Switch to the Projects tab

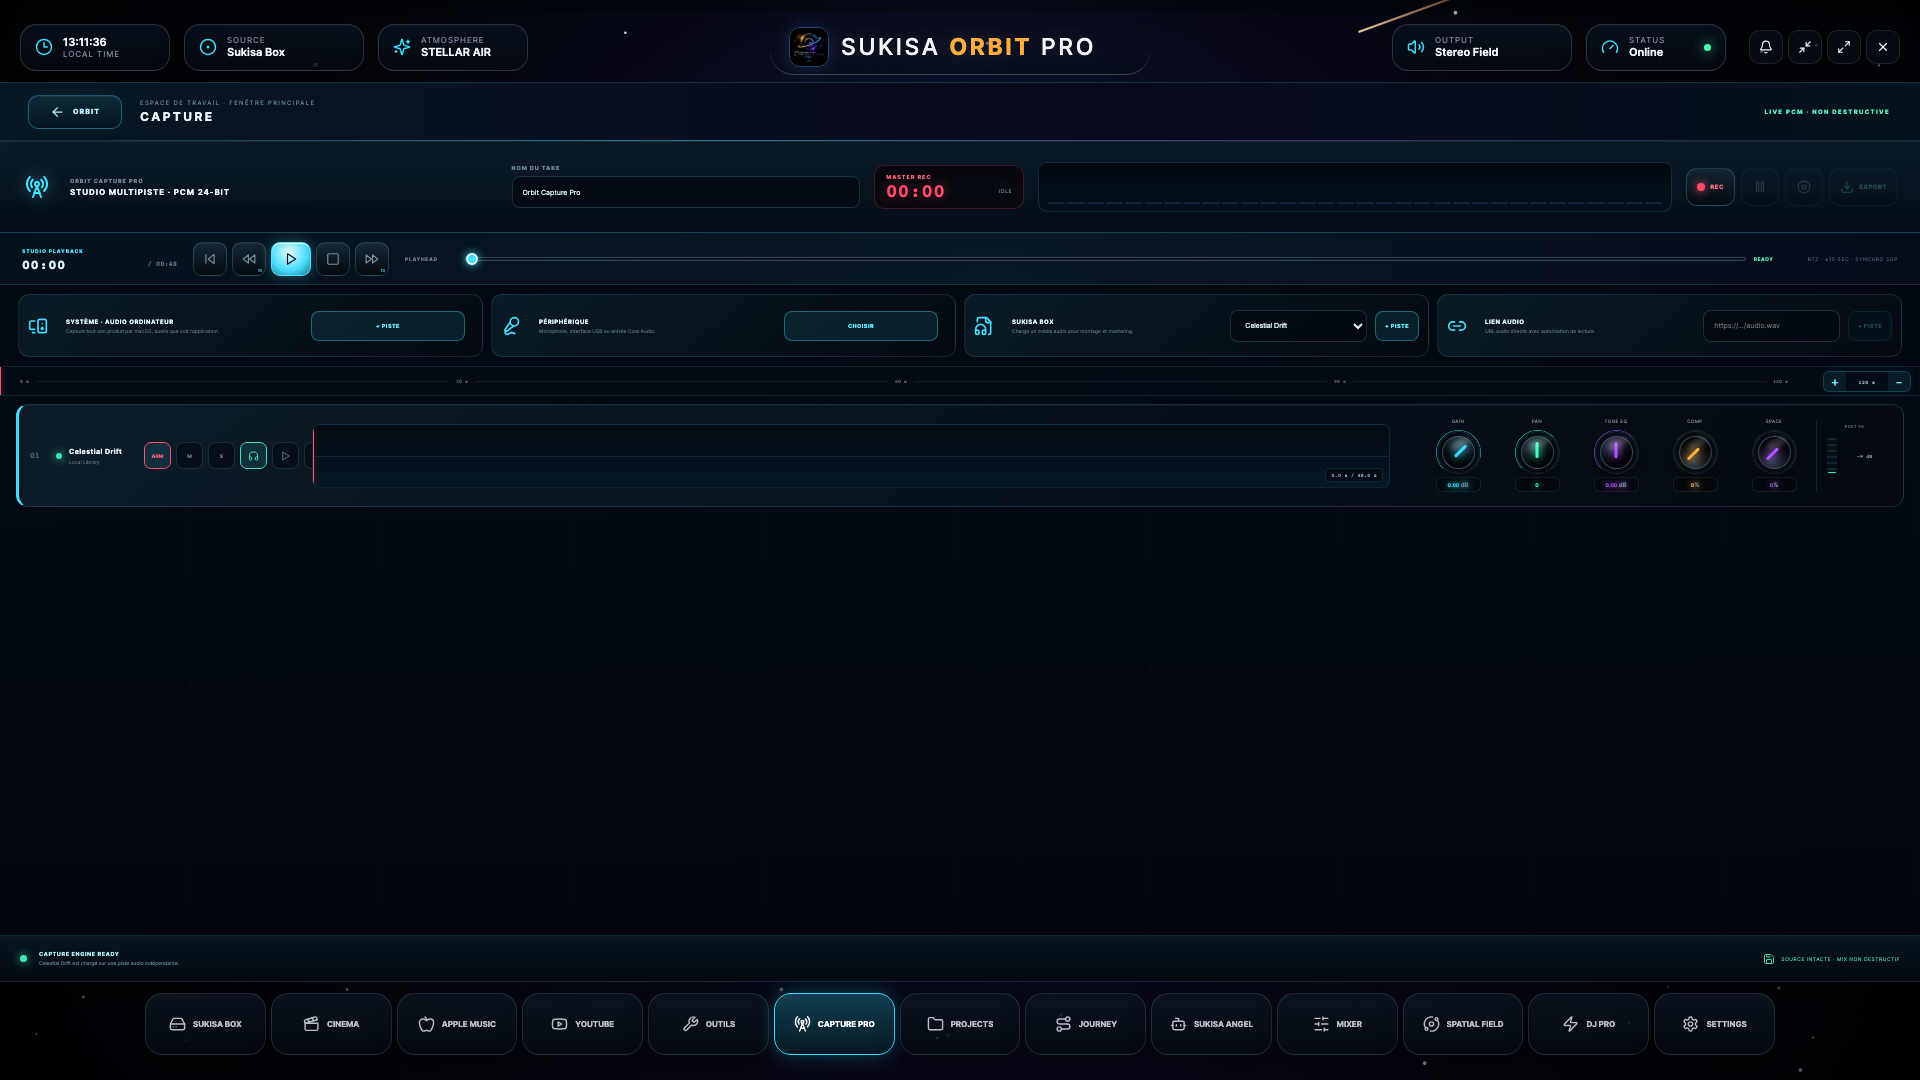click(x=960, y=1024)
